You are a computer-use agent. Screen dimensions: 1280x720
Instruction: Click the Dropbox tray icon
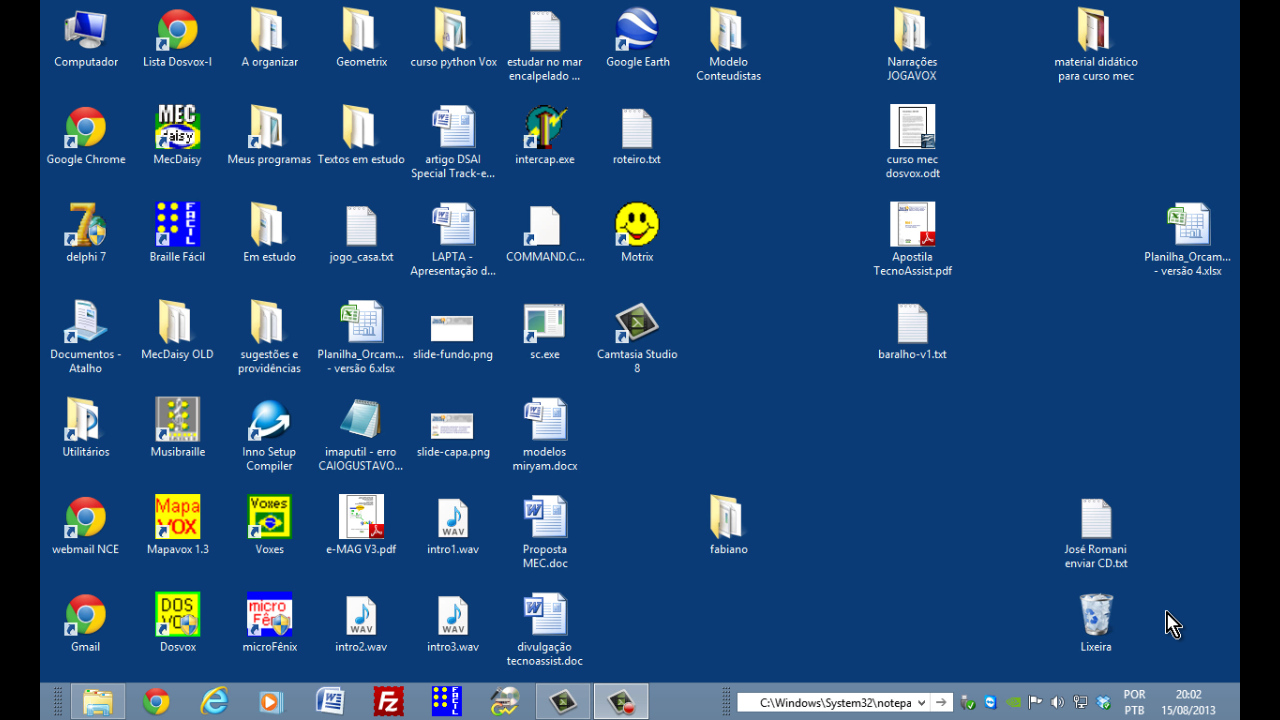click(x=1104, y=703)
